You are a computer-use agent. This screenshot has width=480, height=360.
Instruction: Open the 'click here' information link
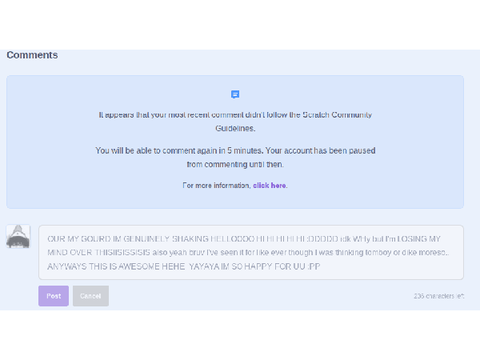coord(269,185)
